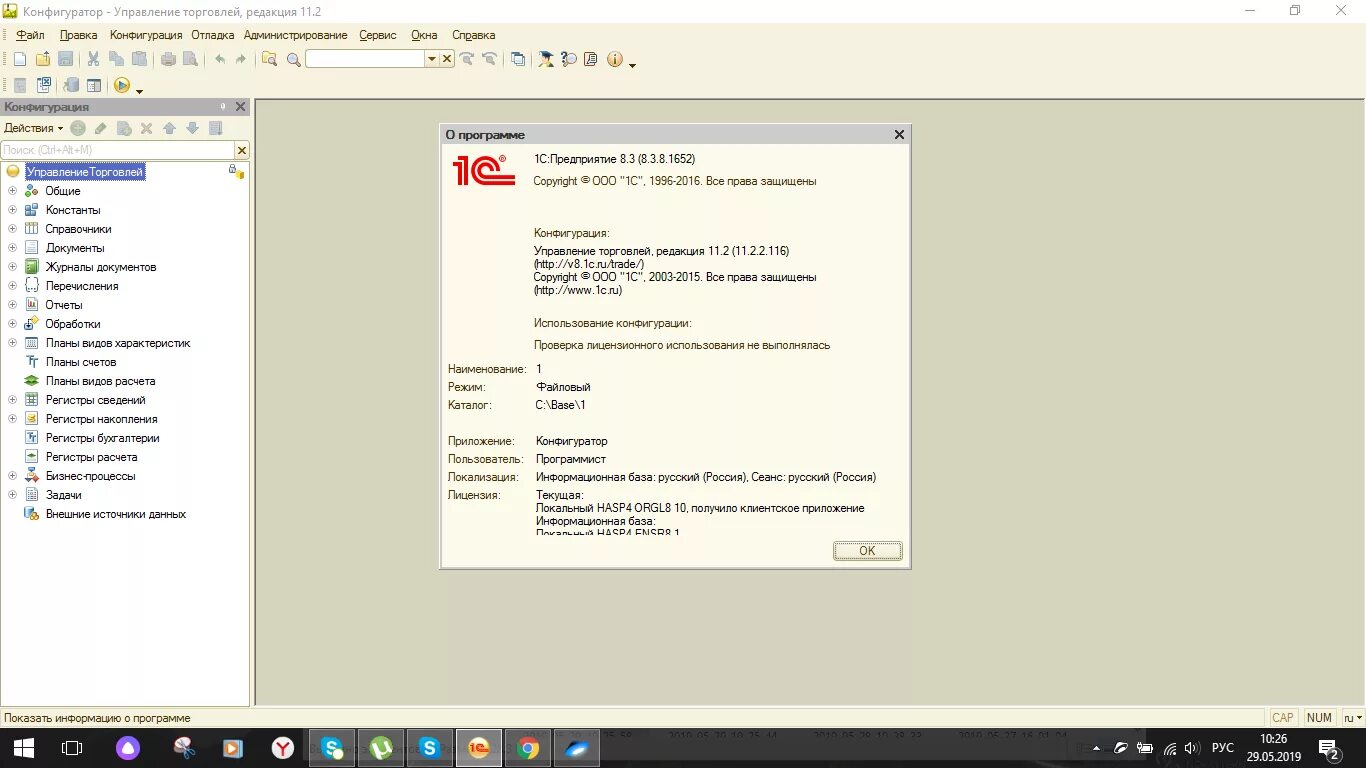Click the Open file toolbar icon
Image resolution: width=1366 pixels, height=768 pixels.
(x=43, y=59)
